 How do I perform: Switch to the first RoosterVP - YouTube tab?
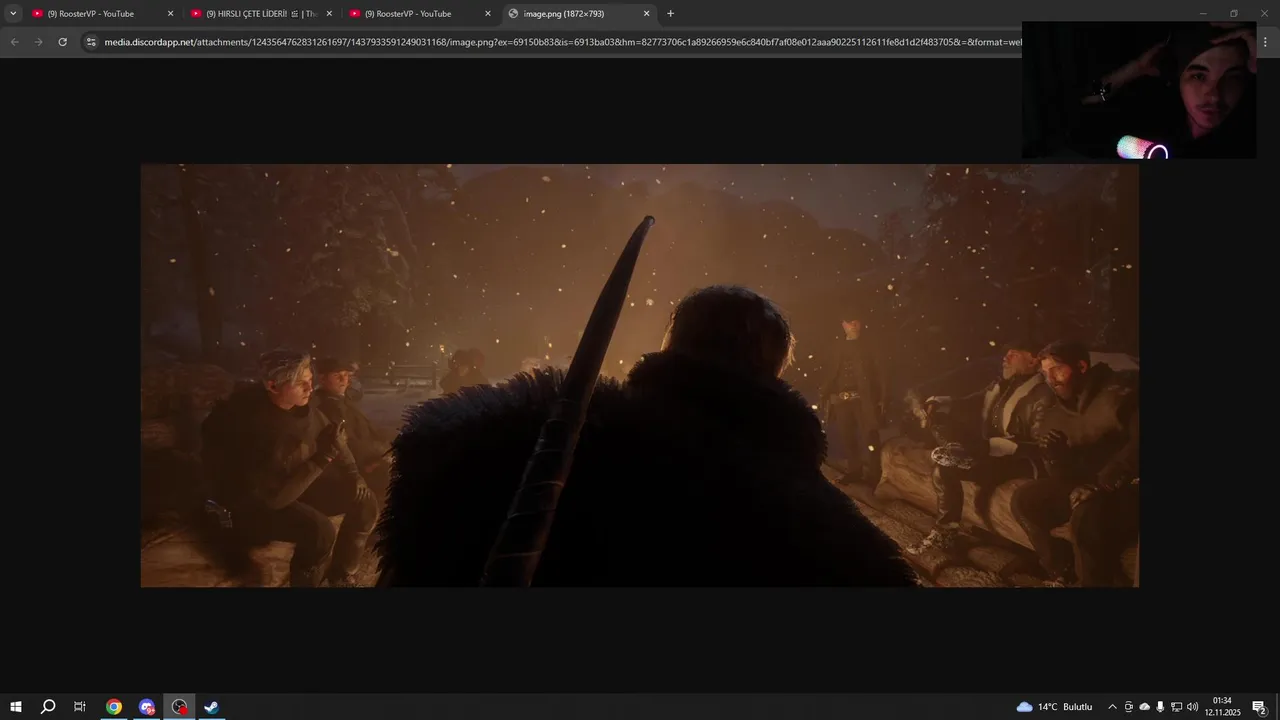tap(103, 14)
